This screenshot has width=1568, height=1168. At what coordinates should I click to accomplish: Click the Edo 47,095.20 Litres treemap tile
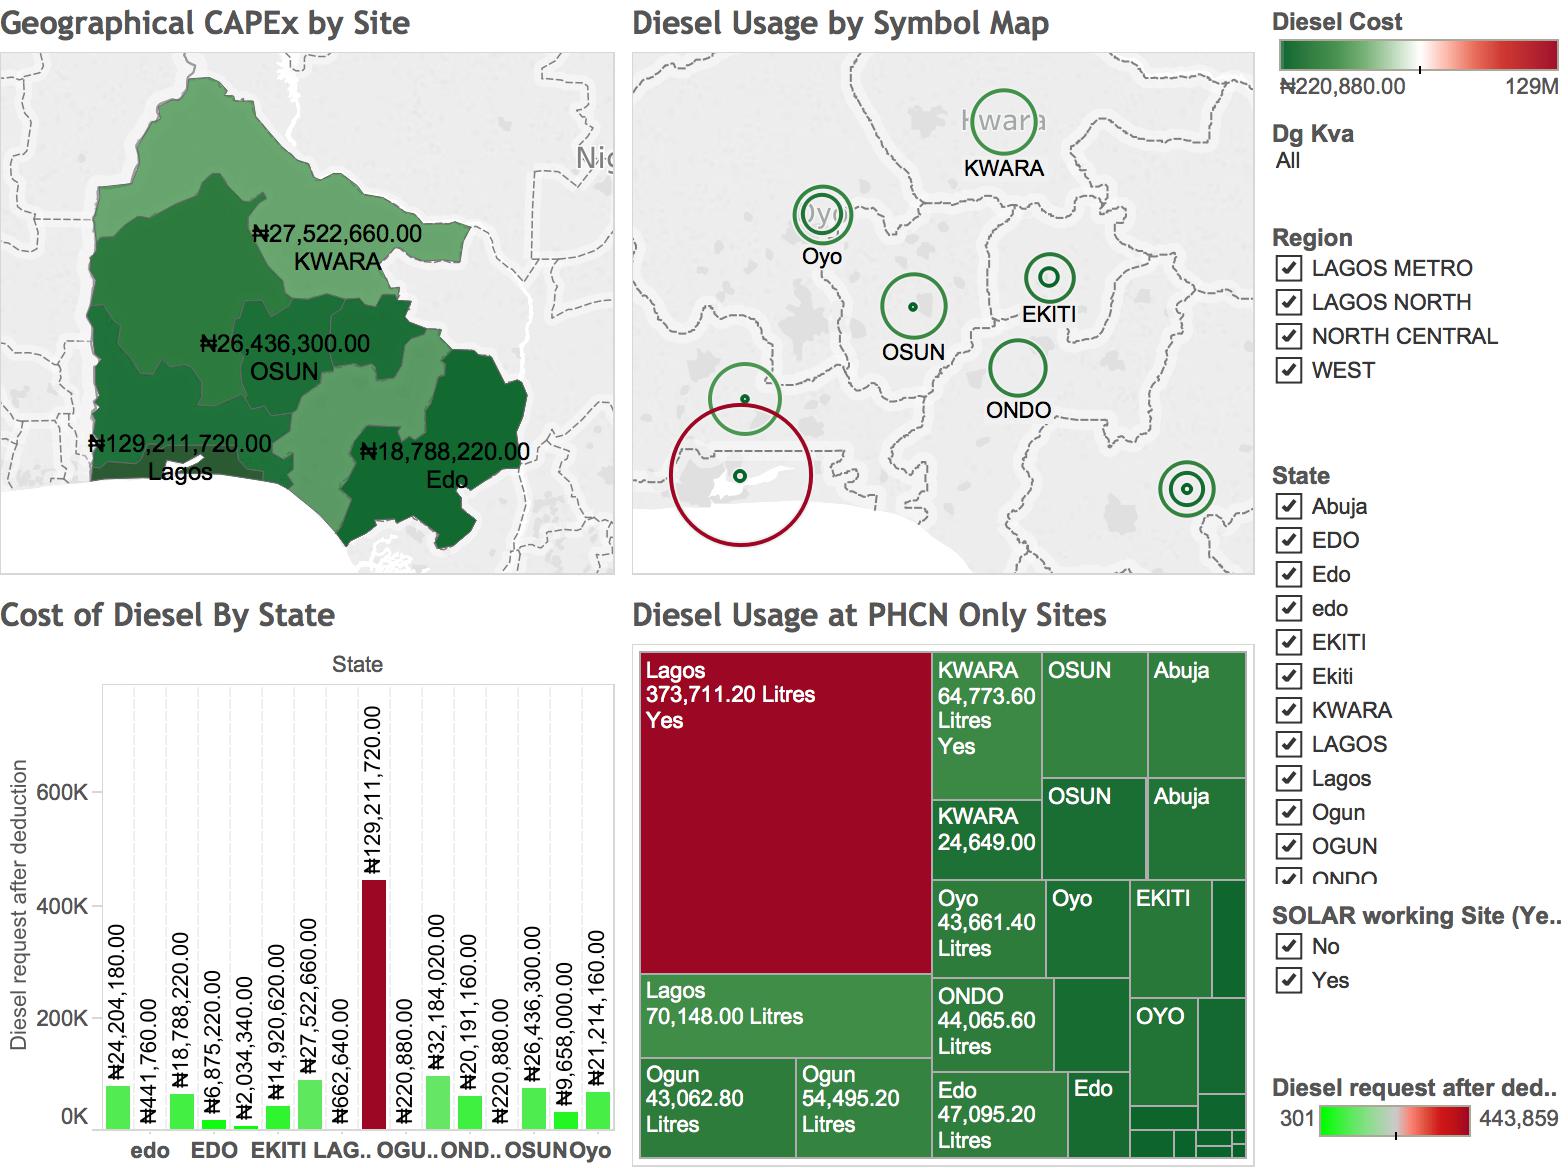tap(1000, 1114)
